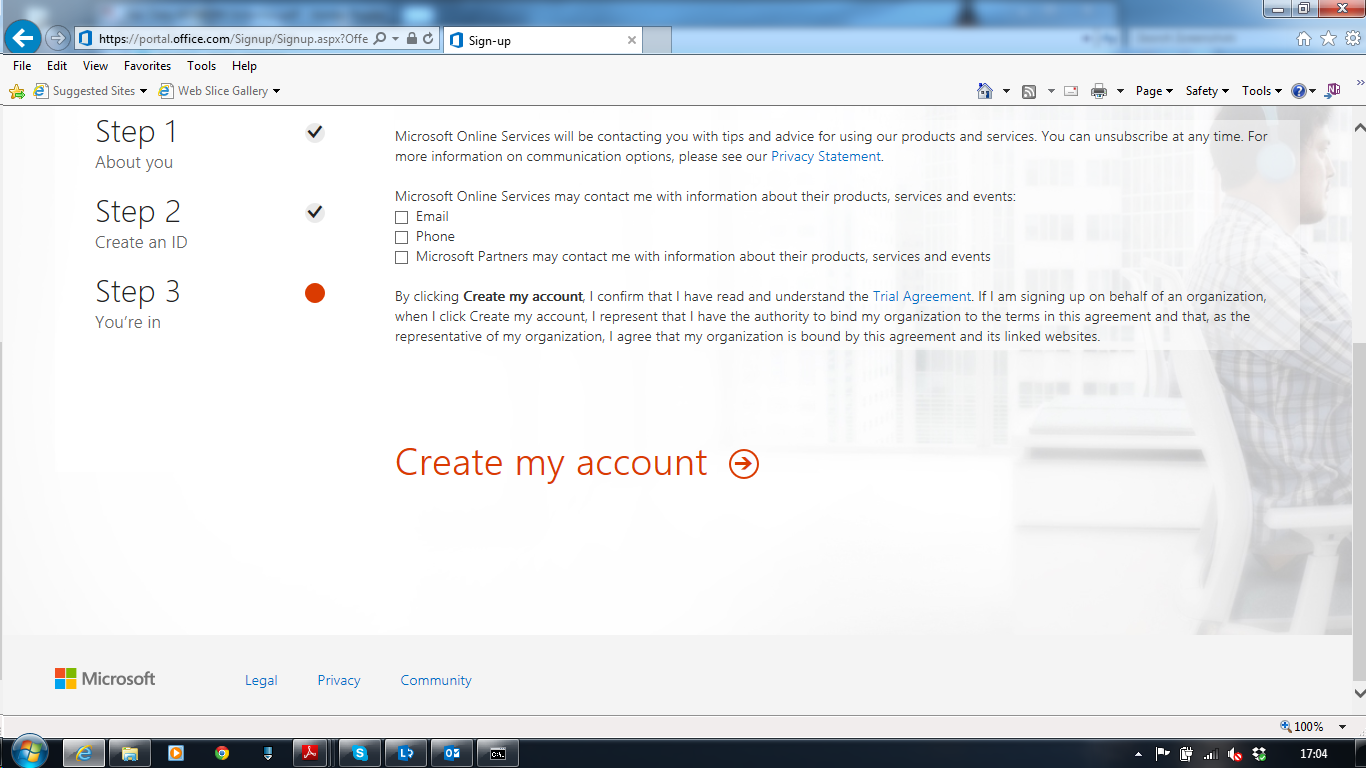
Task: Click the page vertical scrollbar down arrow
Action: coord(1359,692)
